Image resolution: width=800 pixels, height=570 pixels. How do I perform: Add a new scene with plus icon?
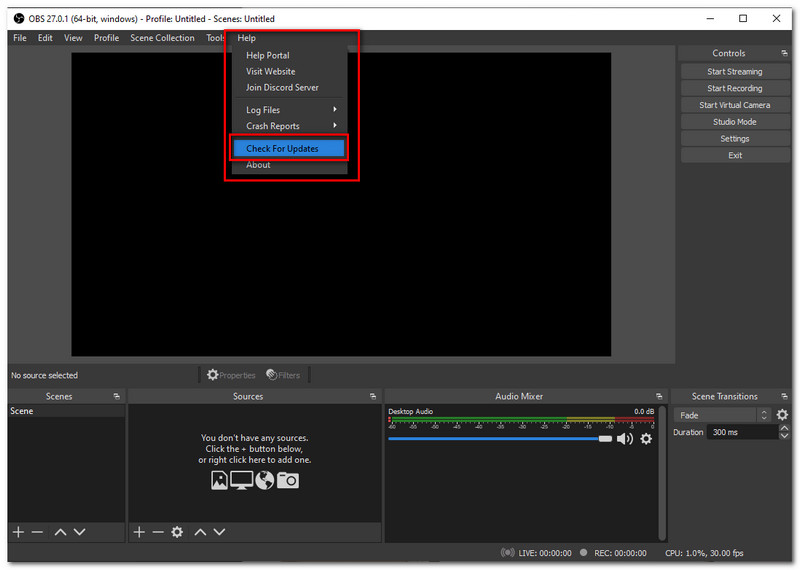[18, 532]
